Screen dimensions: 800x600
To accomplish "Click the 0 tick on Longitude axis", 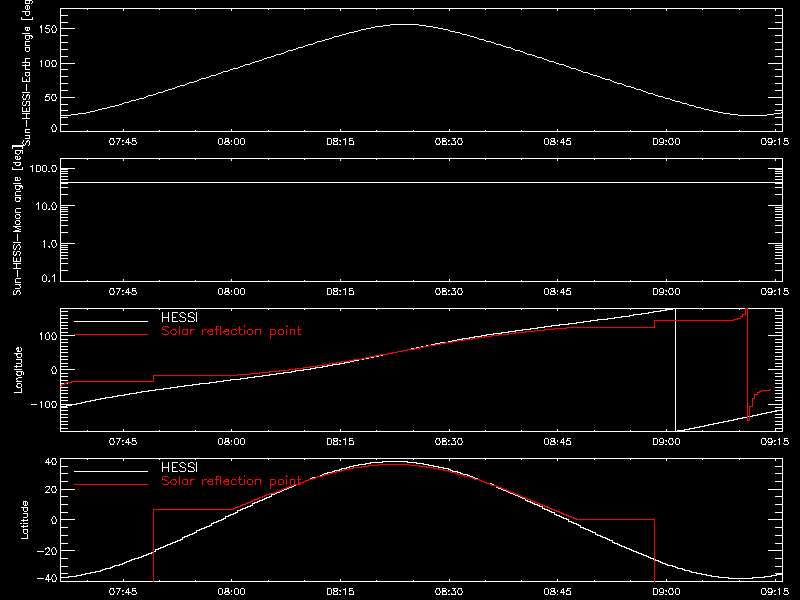I will (x=54, y=370).
